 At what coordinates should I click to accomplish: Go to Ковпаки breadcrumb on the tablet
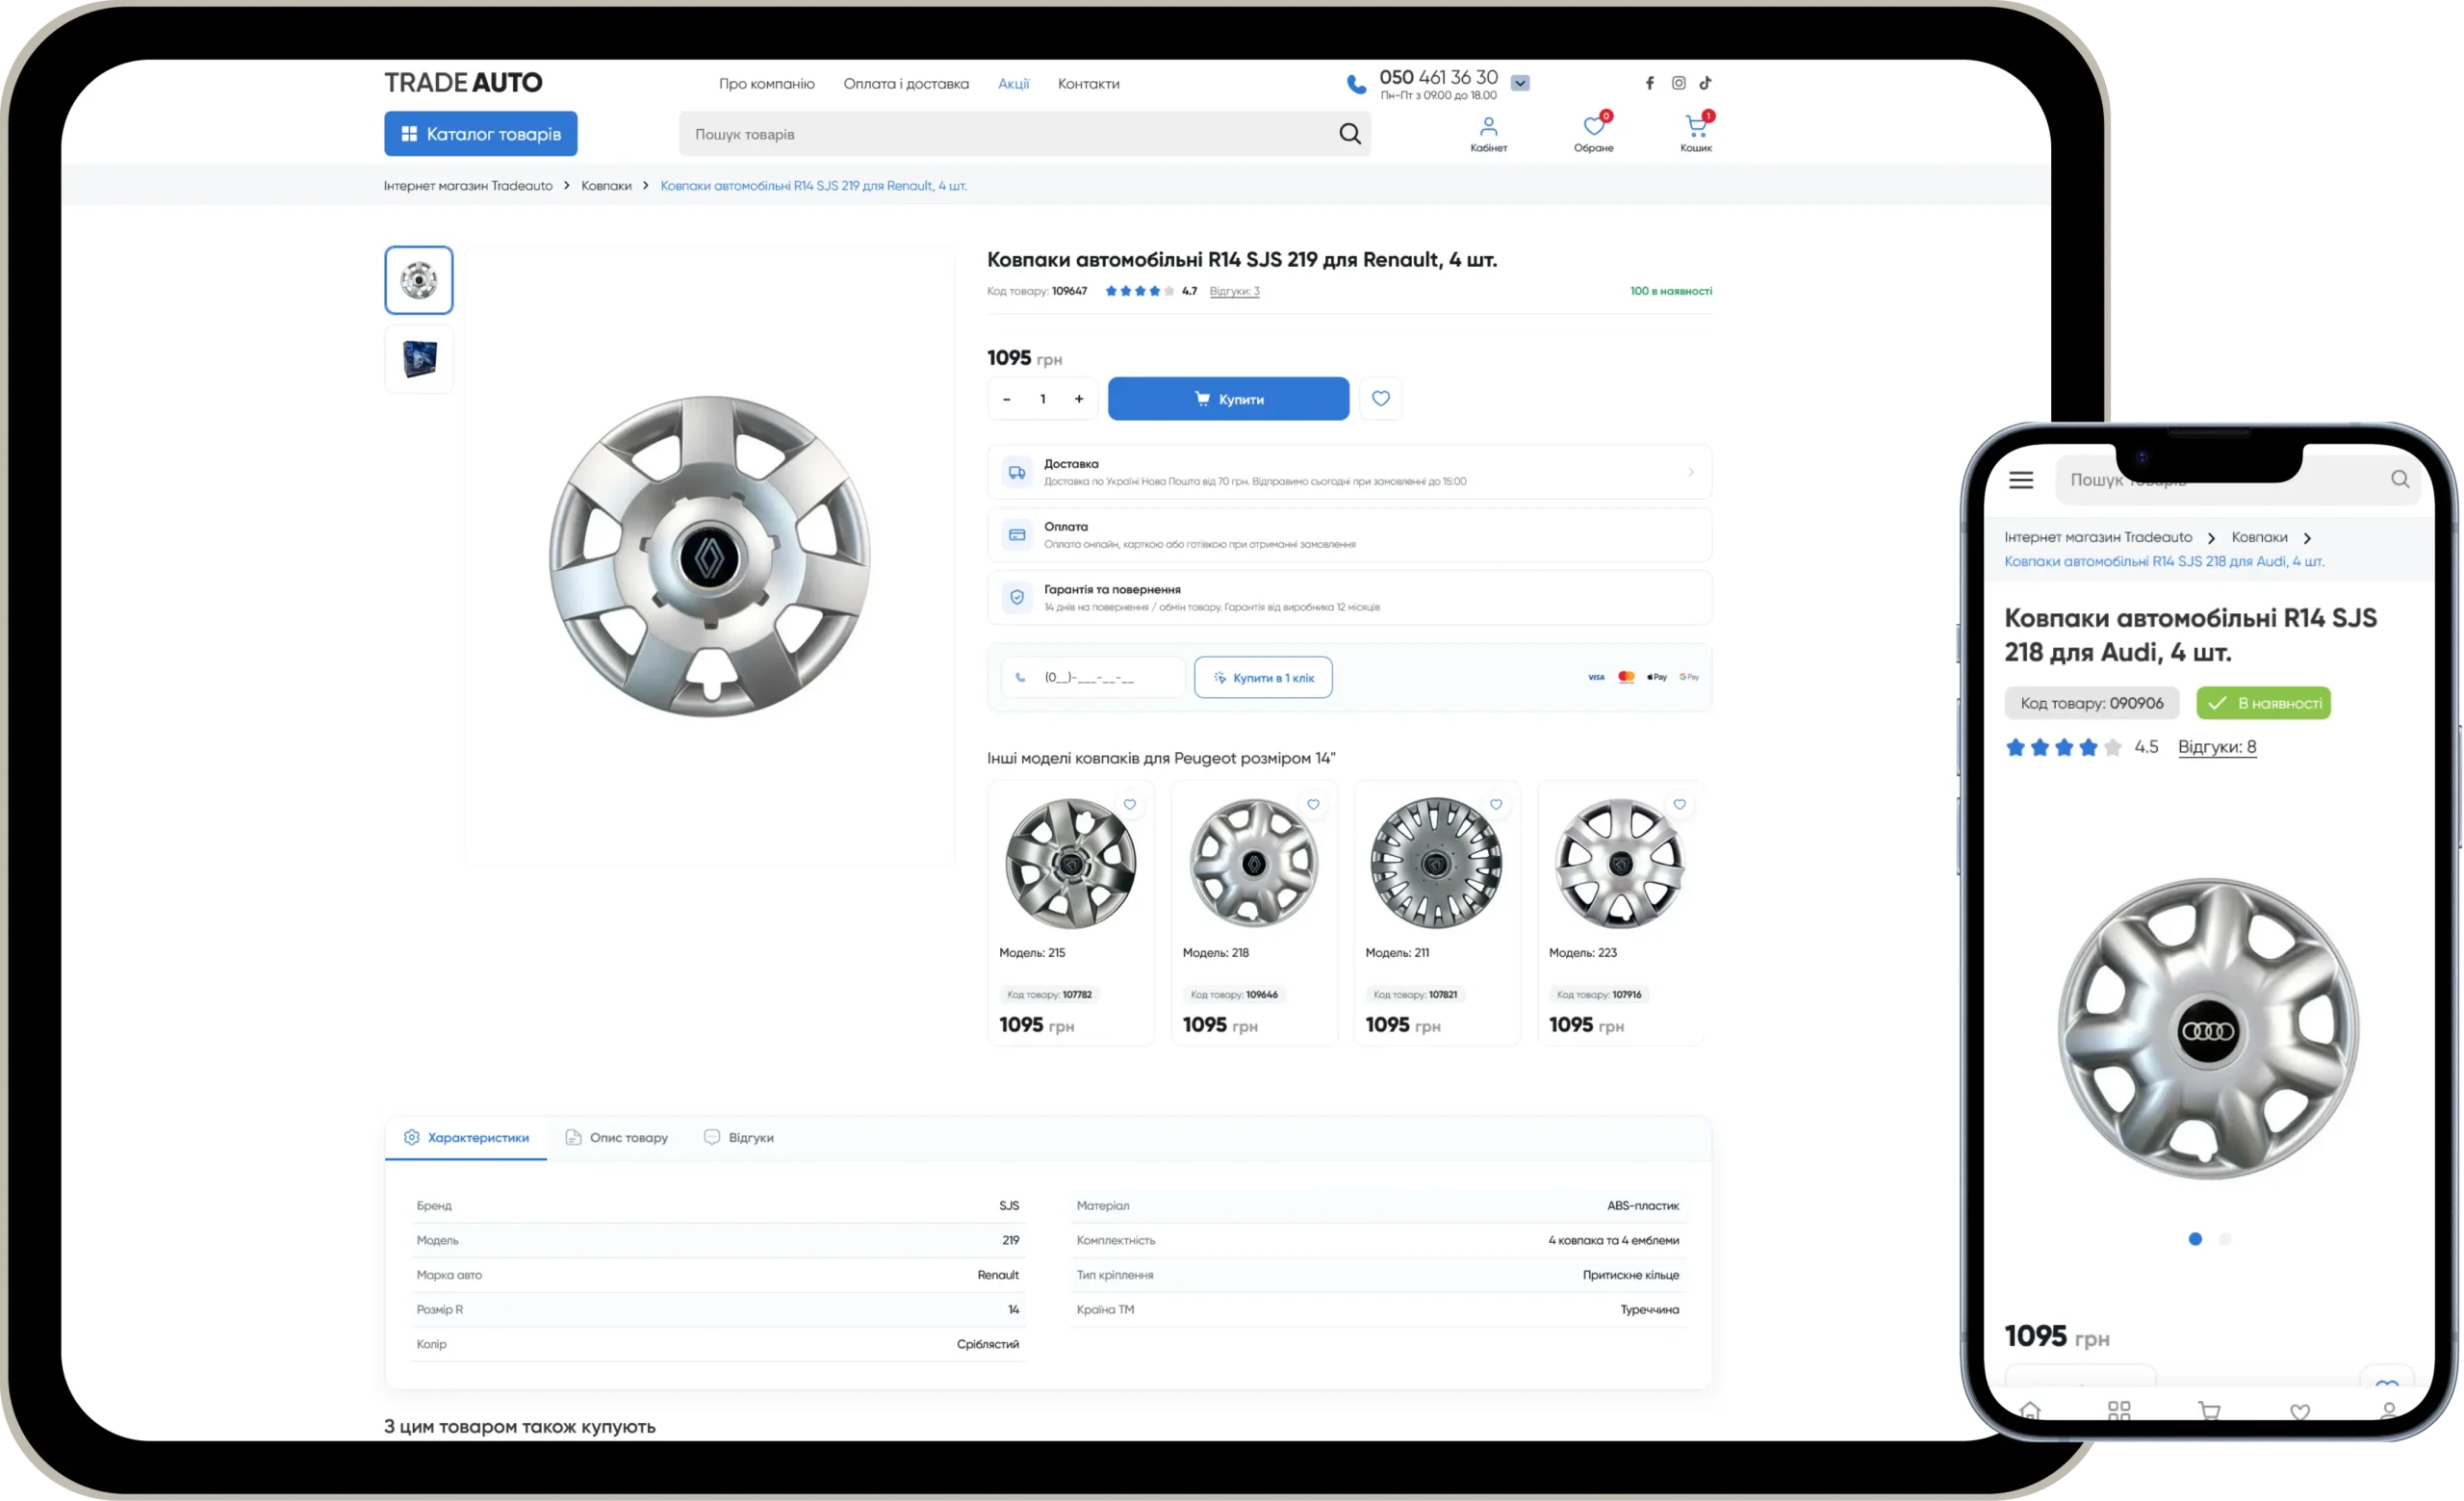606,186
